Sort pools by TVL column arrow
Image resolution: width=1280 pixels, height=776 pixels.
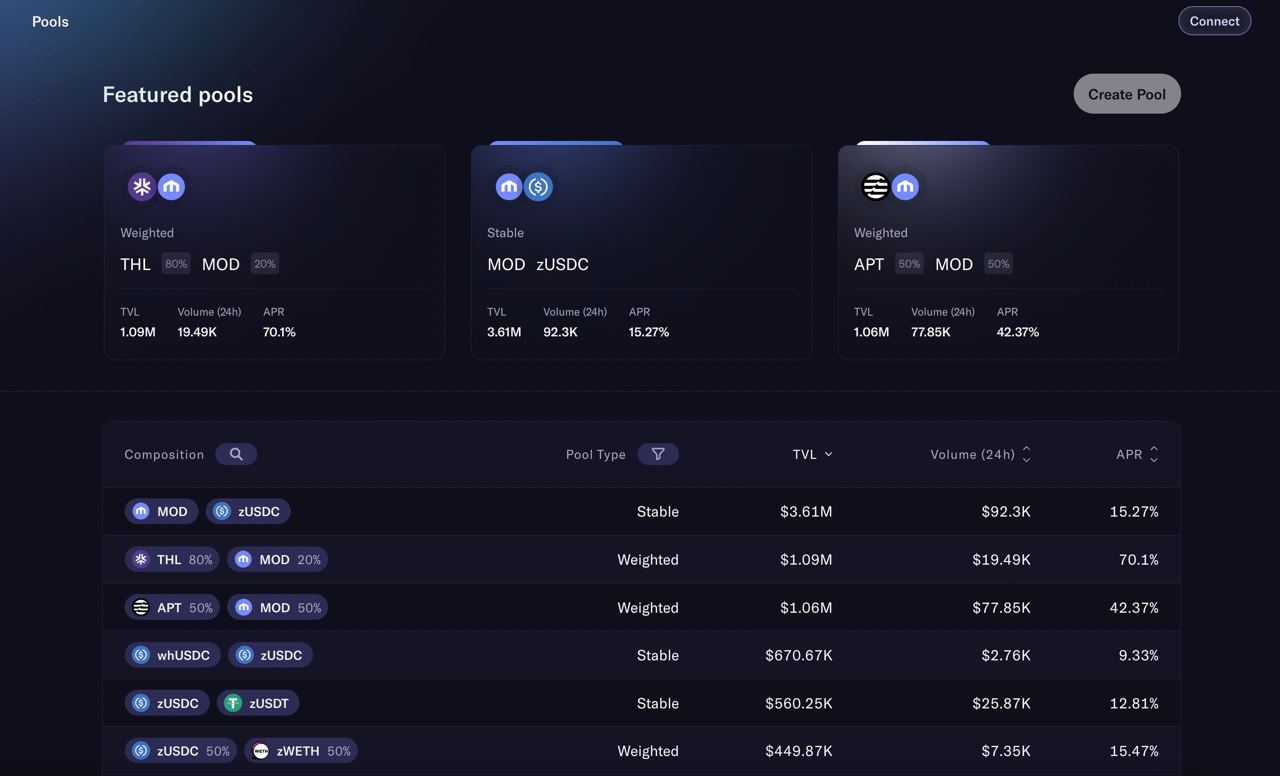click(828, 454)
